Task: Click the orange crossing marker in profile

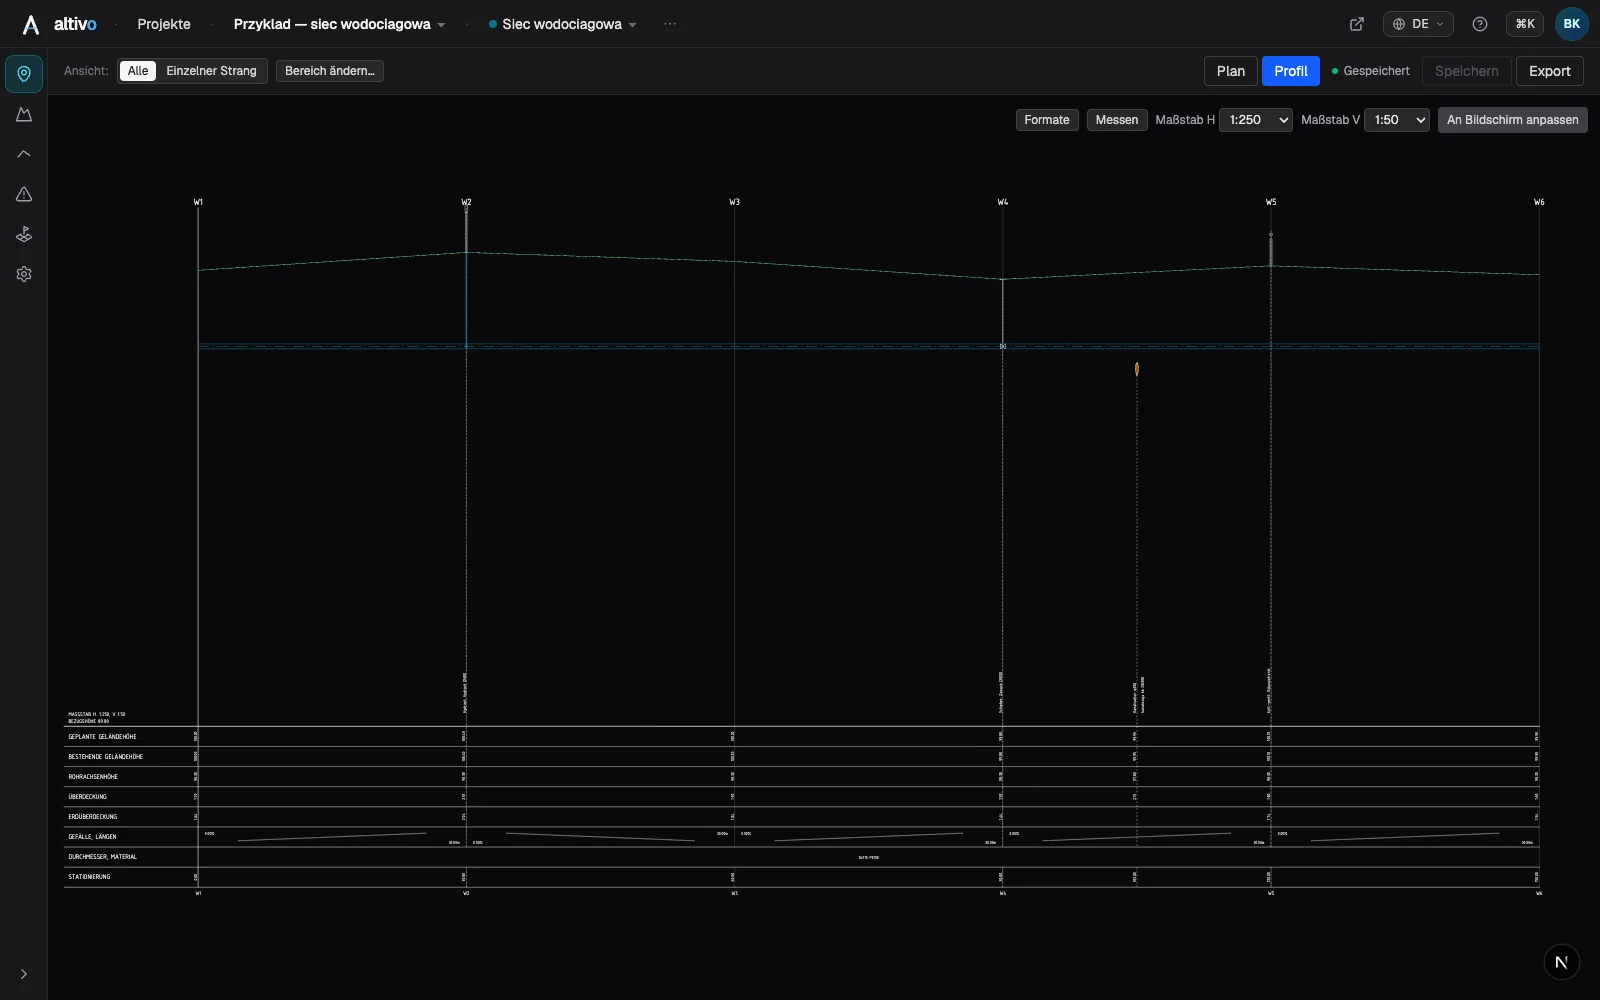Action: (1137, 369)
